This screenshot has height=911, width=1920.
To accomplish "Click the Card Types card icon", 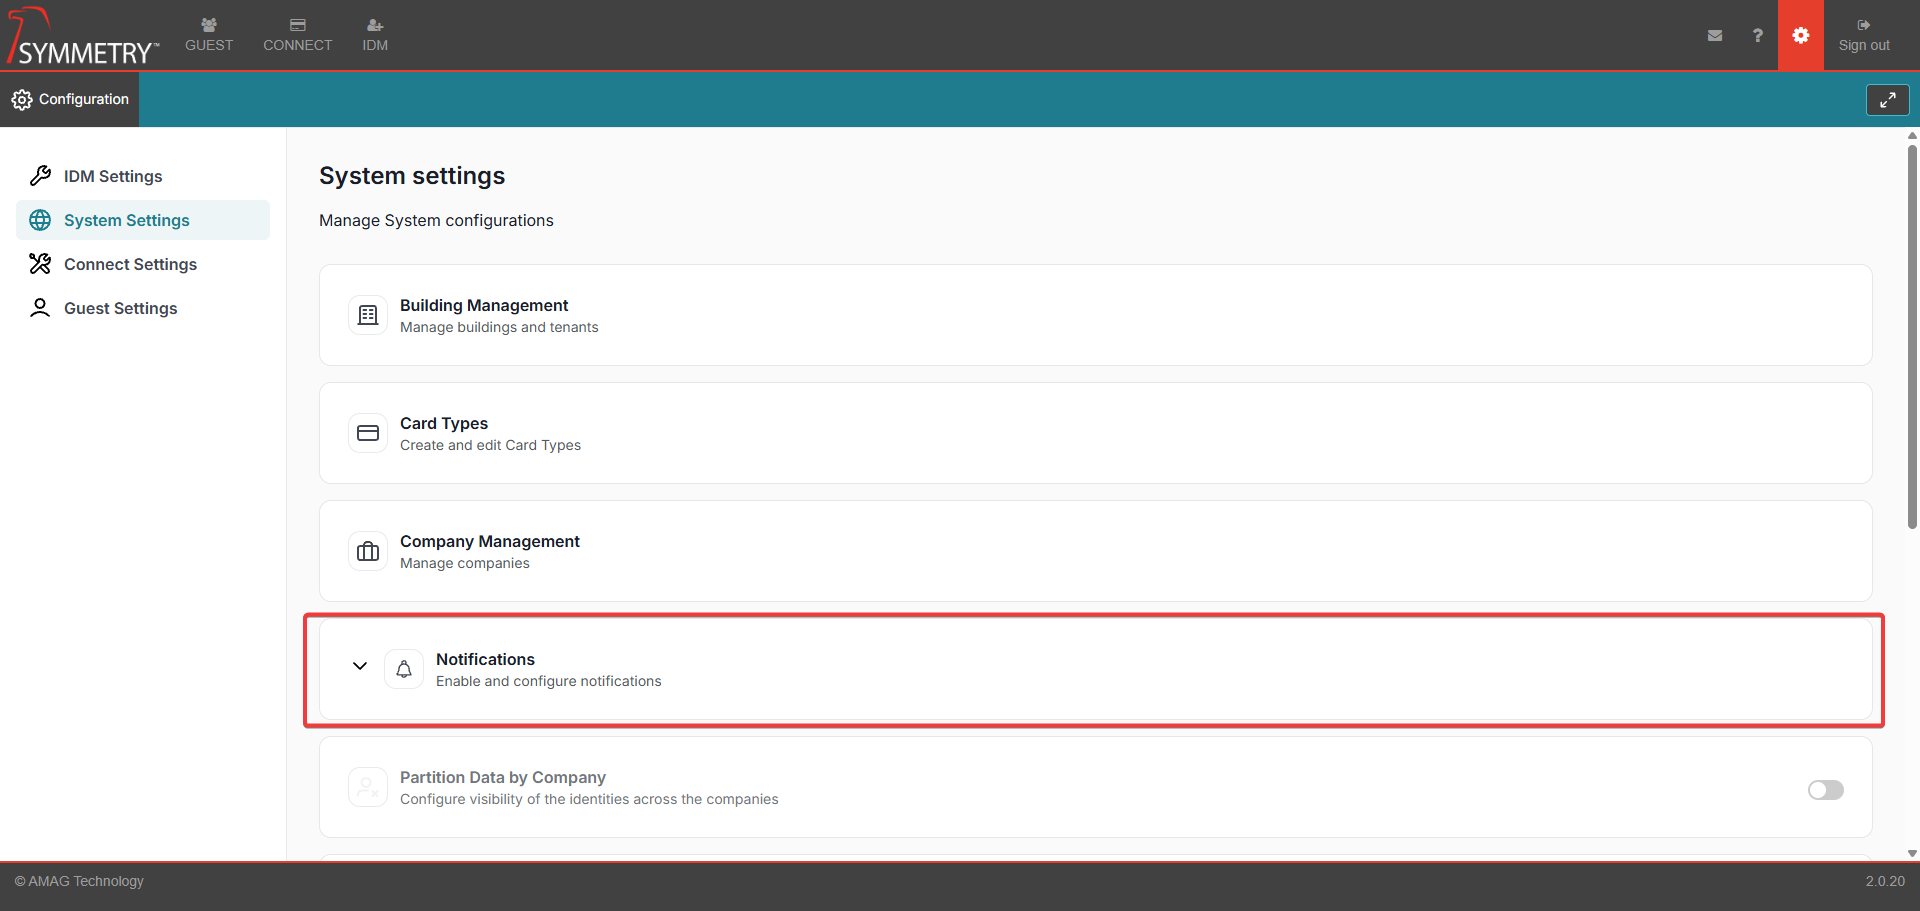I will [x=368, y=433].
